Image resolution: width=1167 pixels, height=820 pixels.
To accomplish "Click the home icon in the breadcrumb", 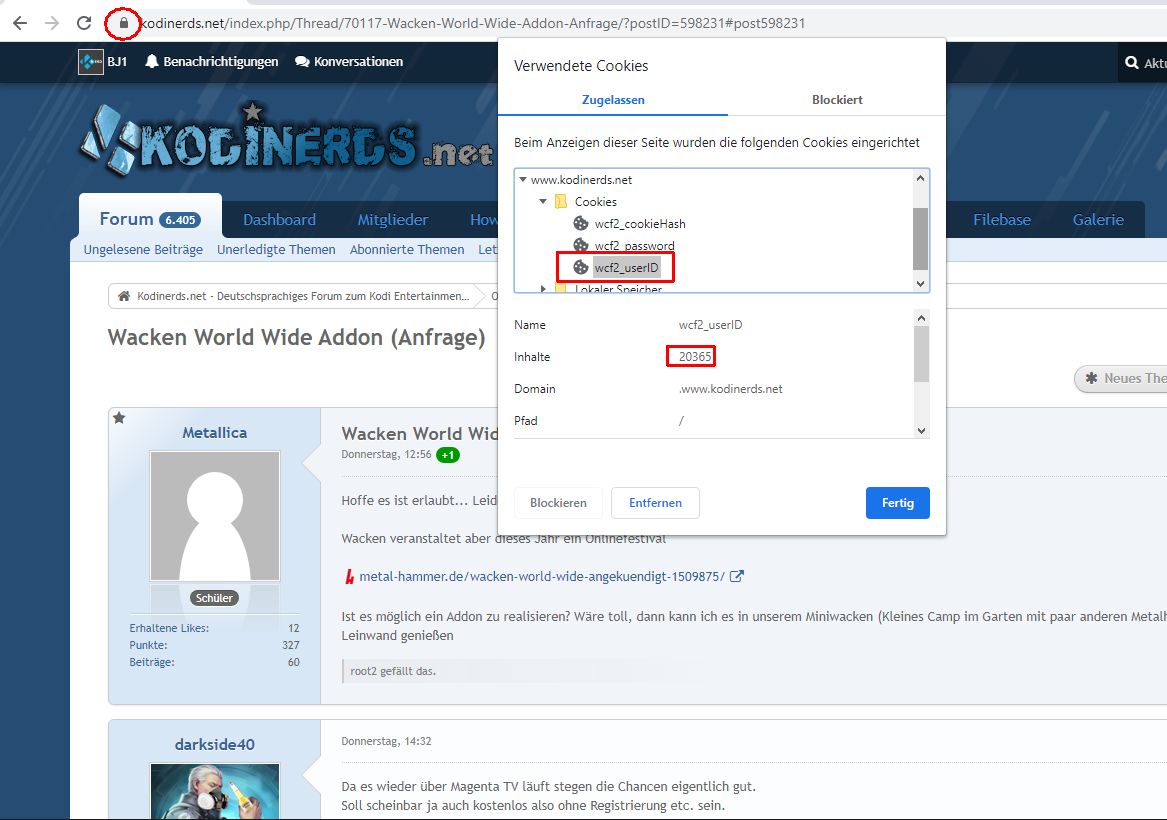I will coord(124,296).
